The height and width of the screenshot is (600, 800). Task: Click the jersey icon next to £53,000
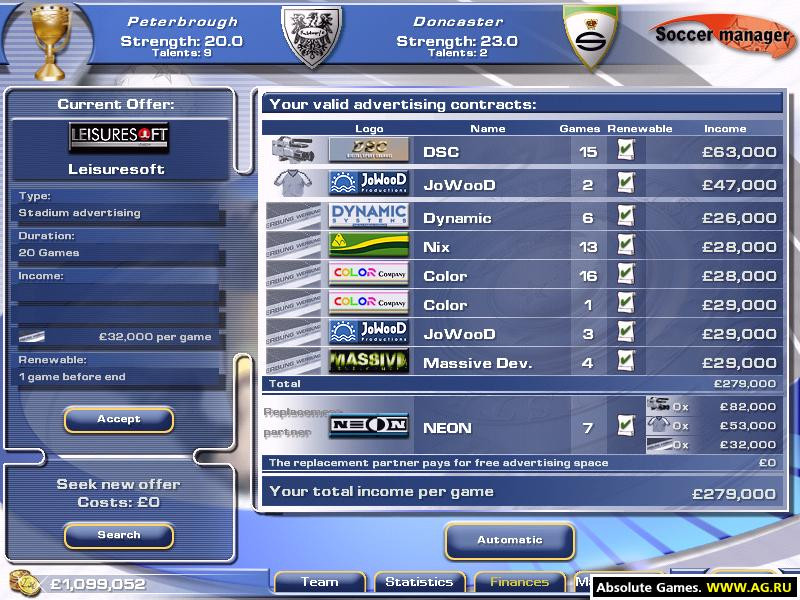658,424
